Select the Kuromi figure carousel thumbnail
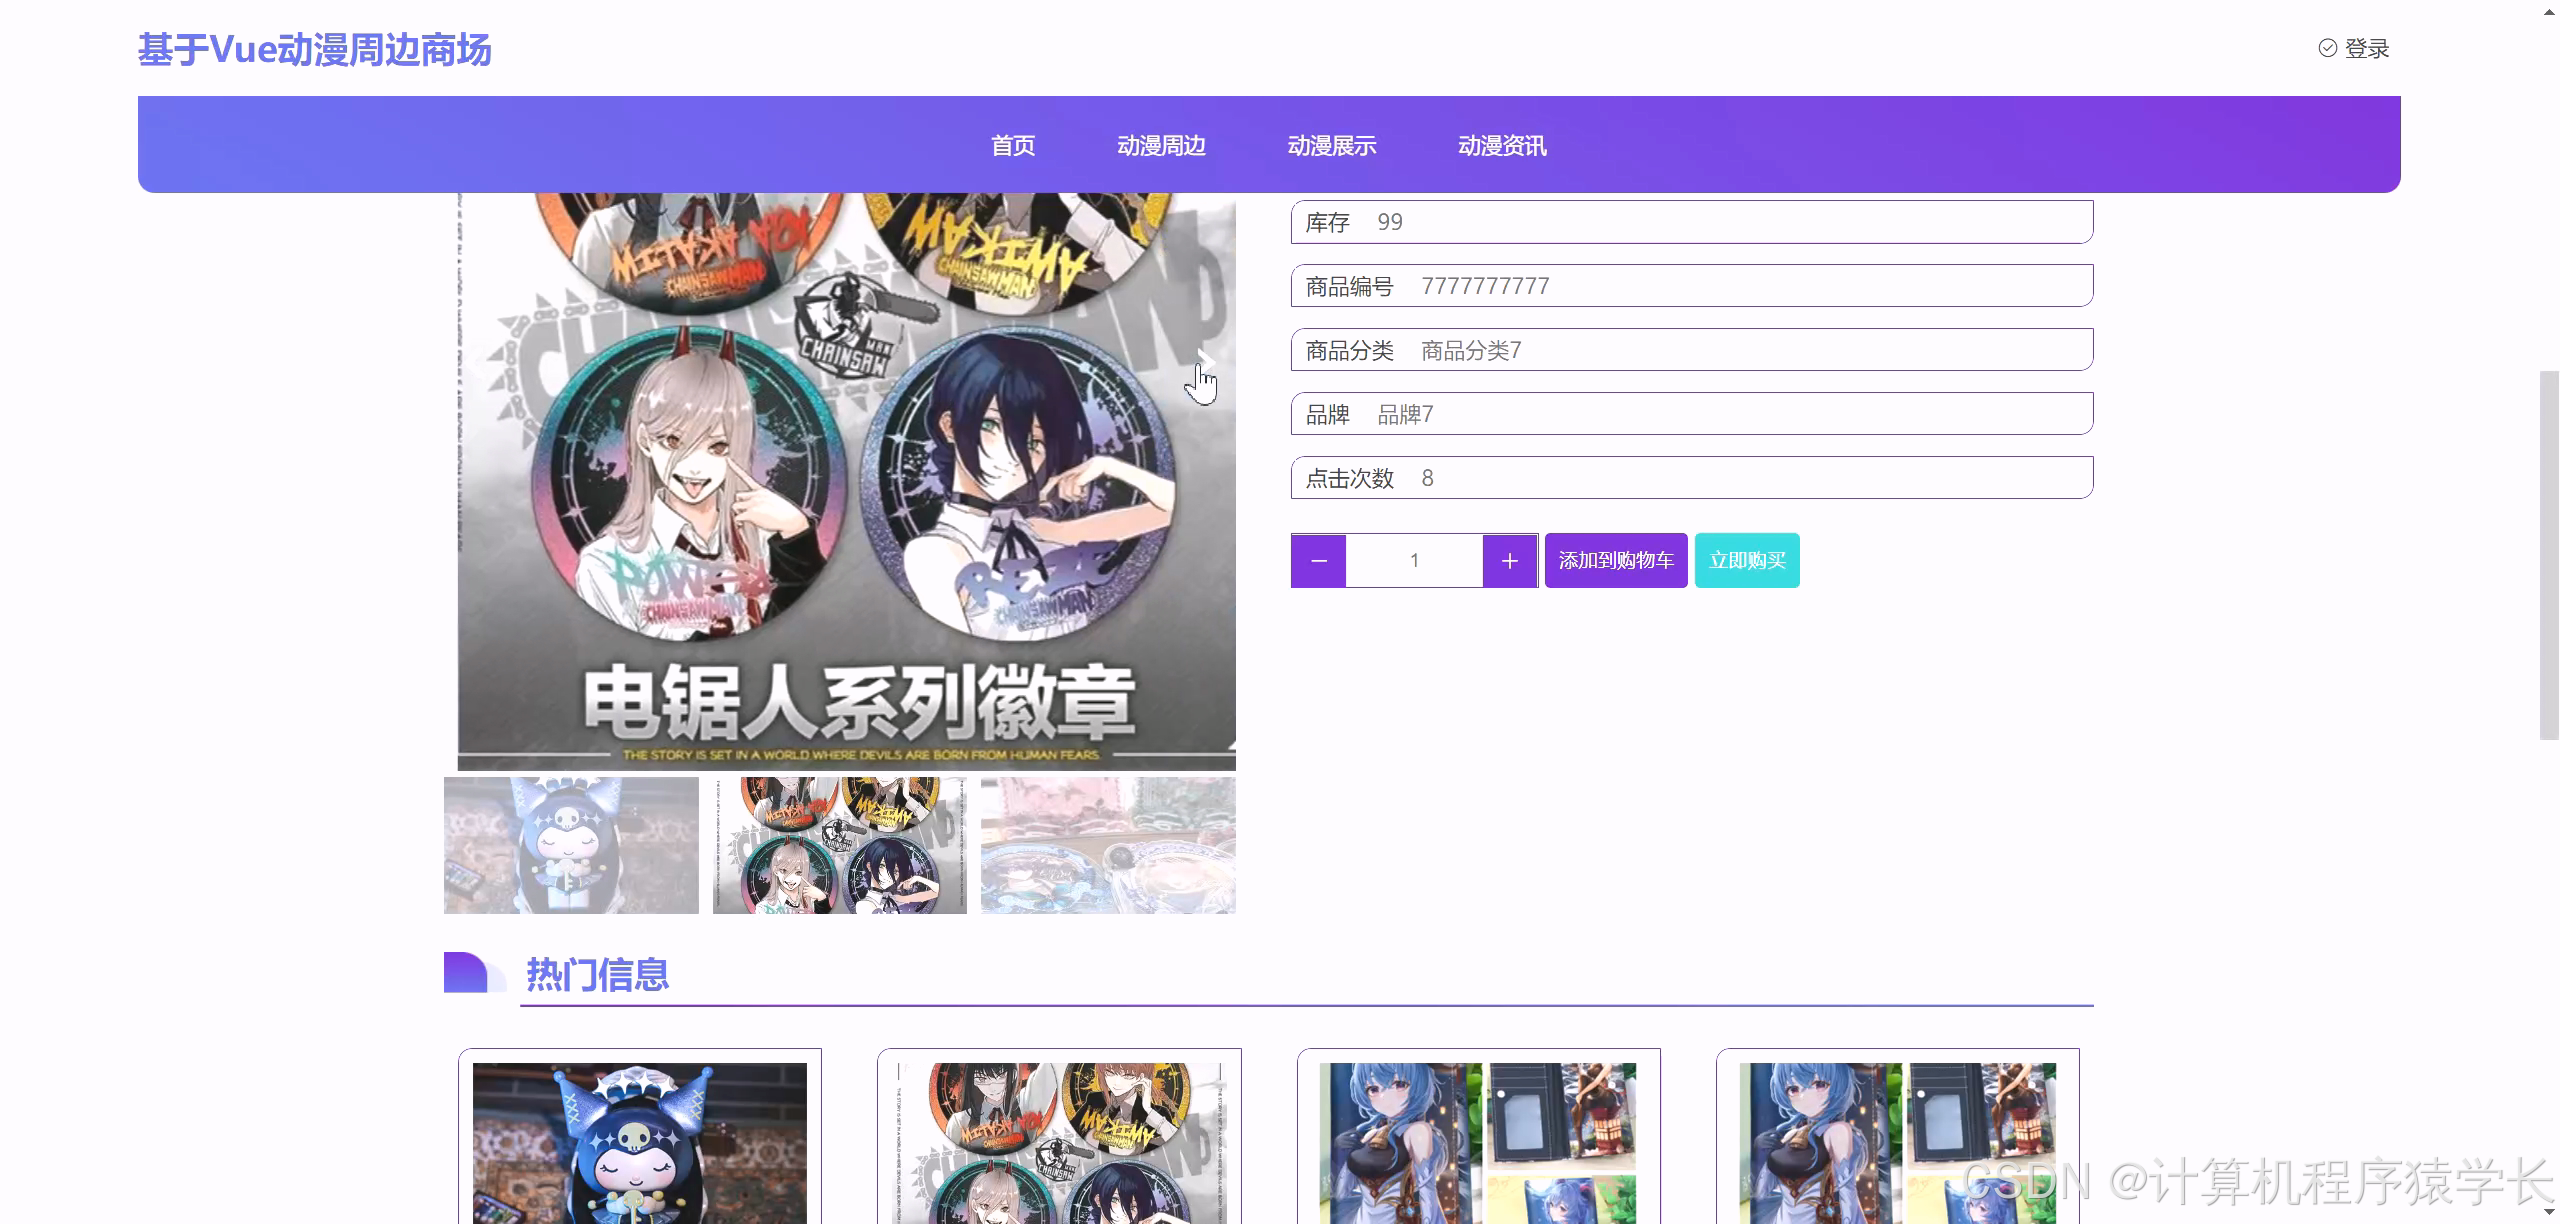Screen dimensions: 2560x1224 tap(571, 845)
